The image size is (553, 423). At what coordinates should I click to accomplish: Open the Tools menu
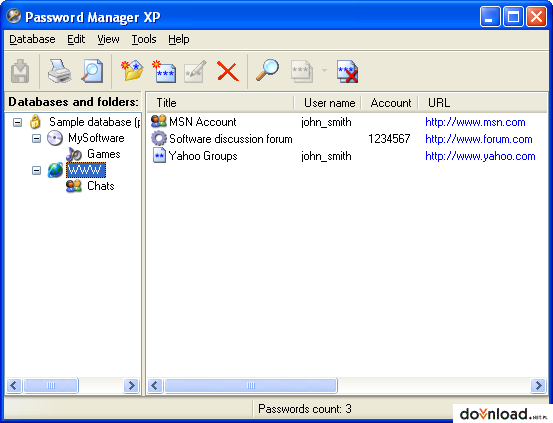click(x=144, y=39)
